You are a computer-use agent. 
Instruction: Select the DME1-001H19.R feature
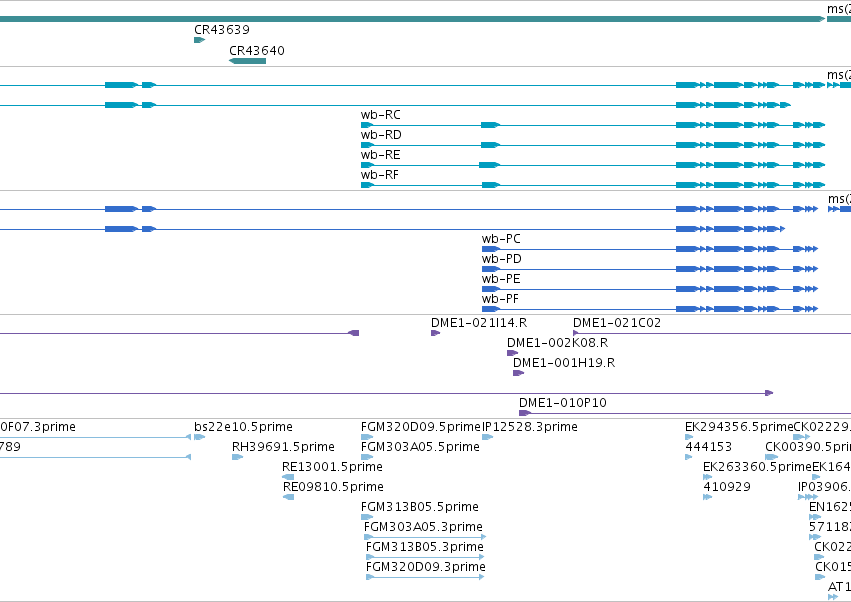point(564,363)
